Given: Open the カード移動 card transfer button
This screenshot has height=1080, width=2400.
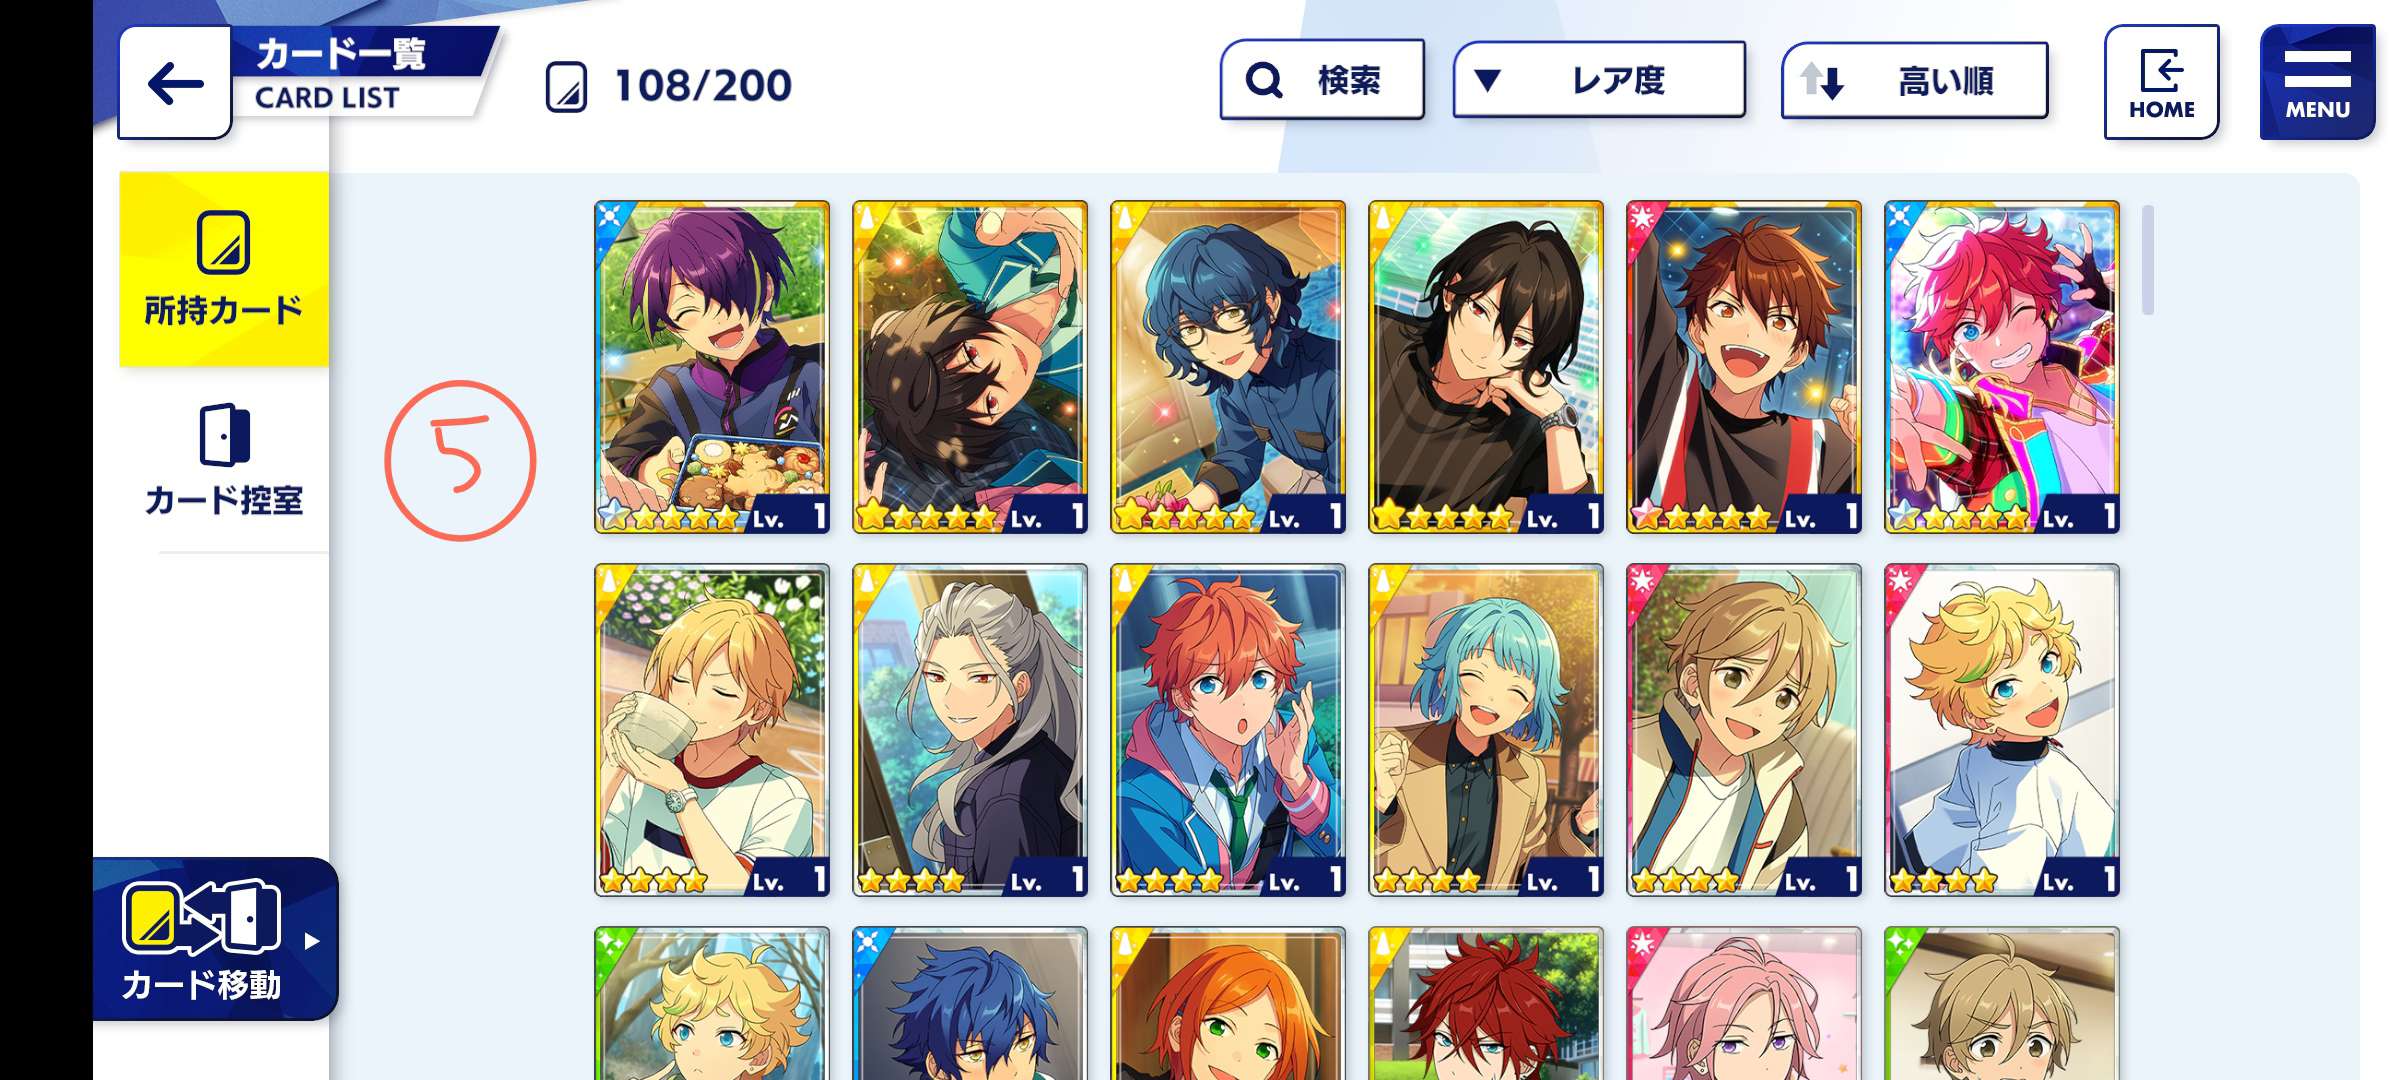Looking at the screenshot, I should click(215, 939).
